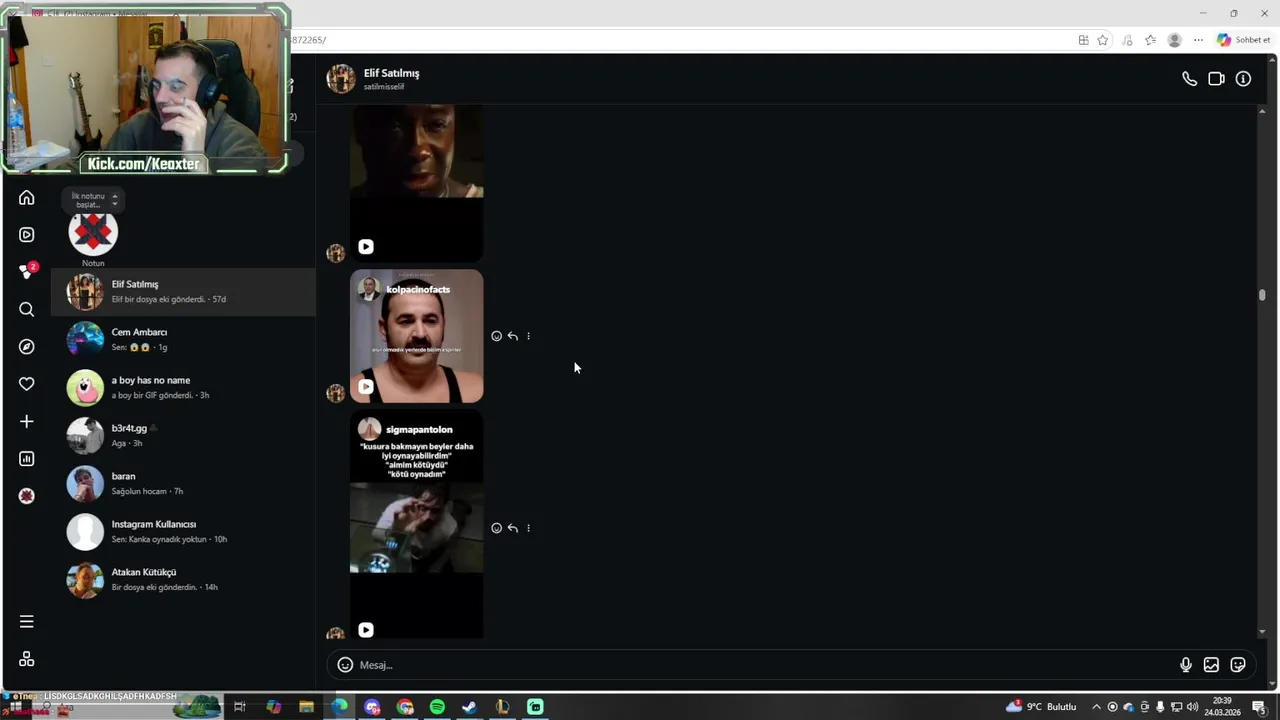This screenshot has height=720, width=1280.
Task: Open Edge favorites list icon
Action: pos(1150,40)
